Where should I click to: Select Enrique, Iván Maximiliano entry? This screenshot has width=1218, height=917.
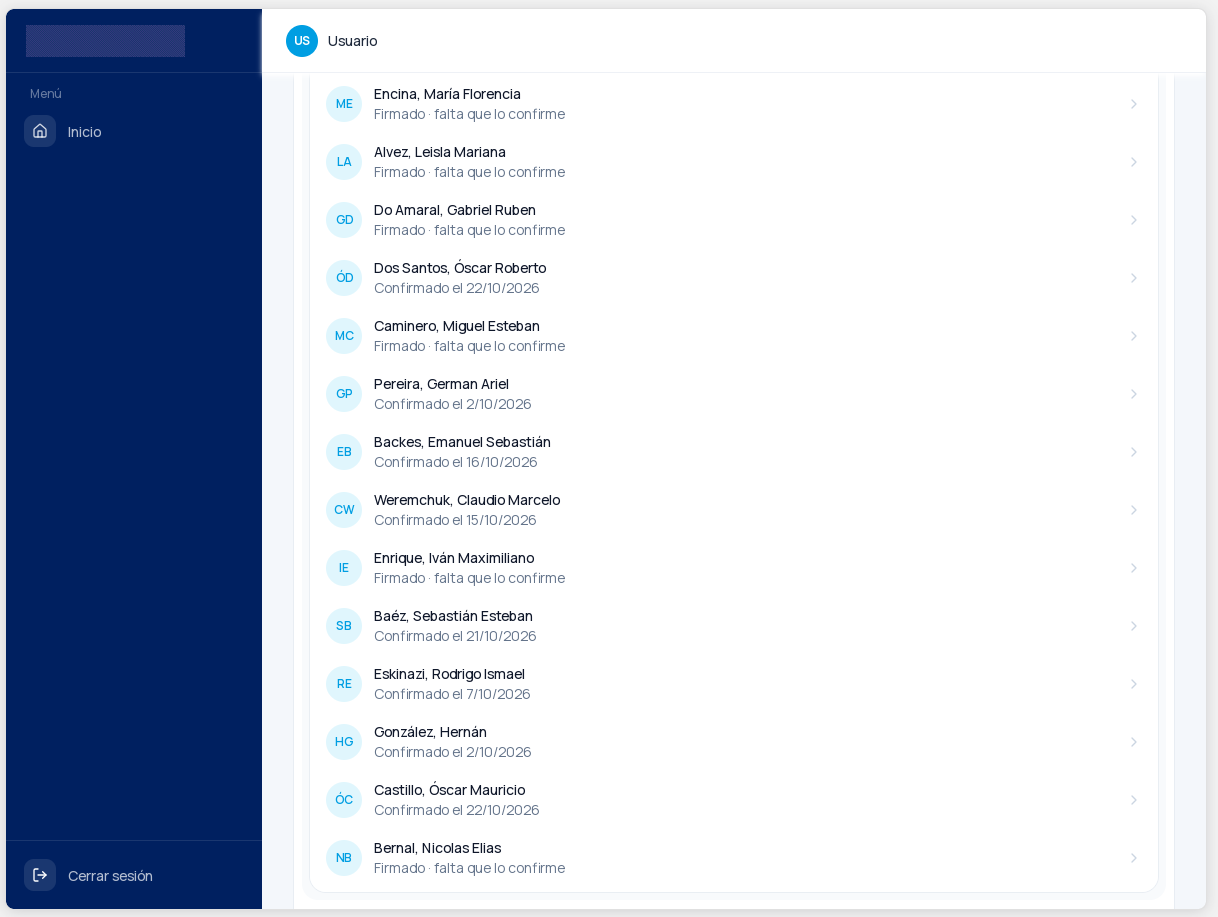[734, 568]
